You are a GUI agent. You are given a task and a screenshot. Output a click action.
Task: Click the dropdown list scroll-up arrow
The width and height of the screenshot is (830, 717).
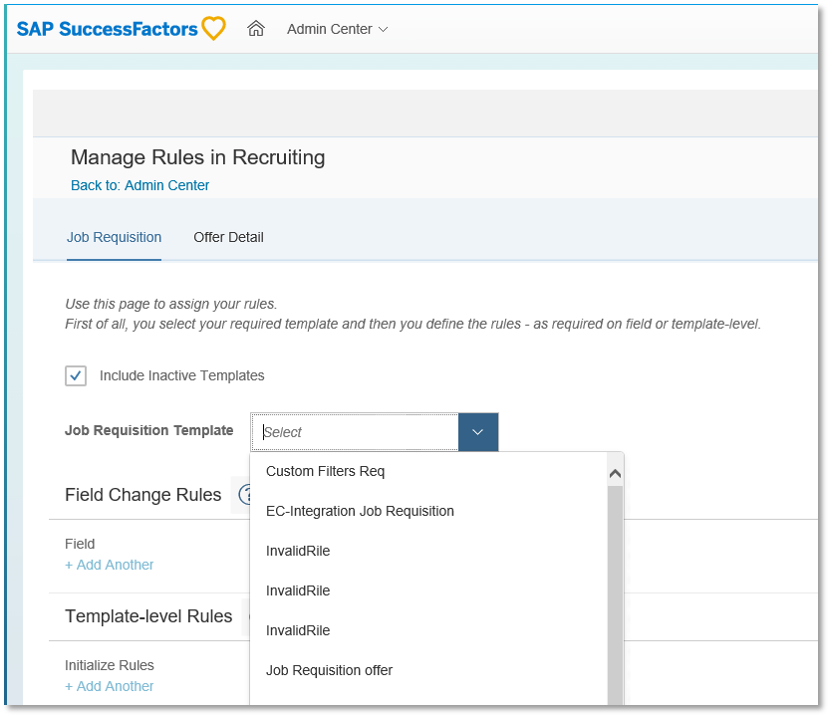(615, 474)
